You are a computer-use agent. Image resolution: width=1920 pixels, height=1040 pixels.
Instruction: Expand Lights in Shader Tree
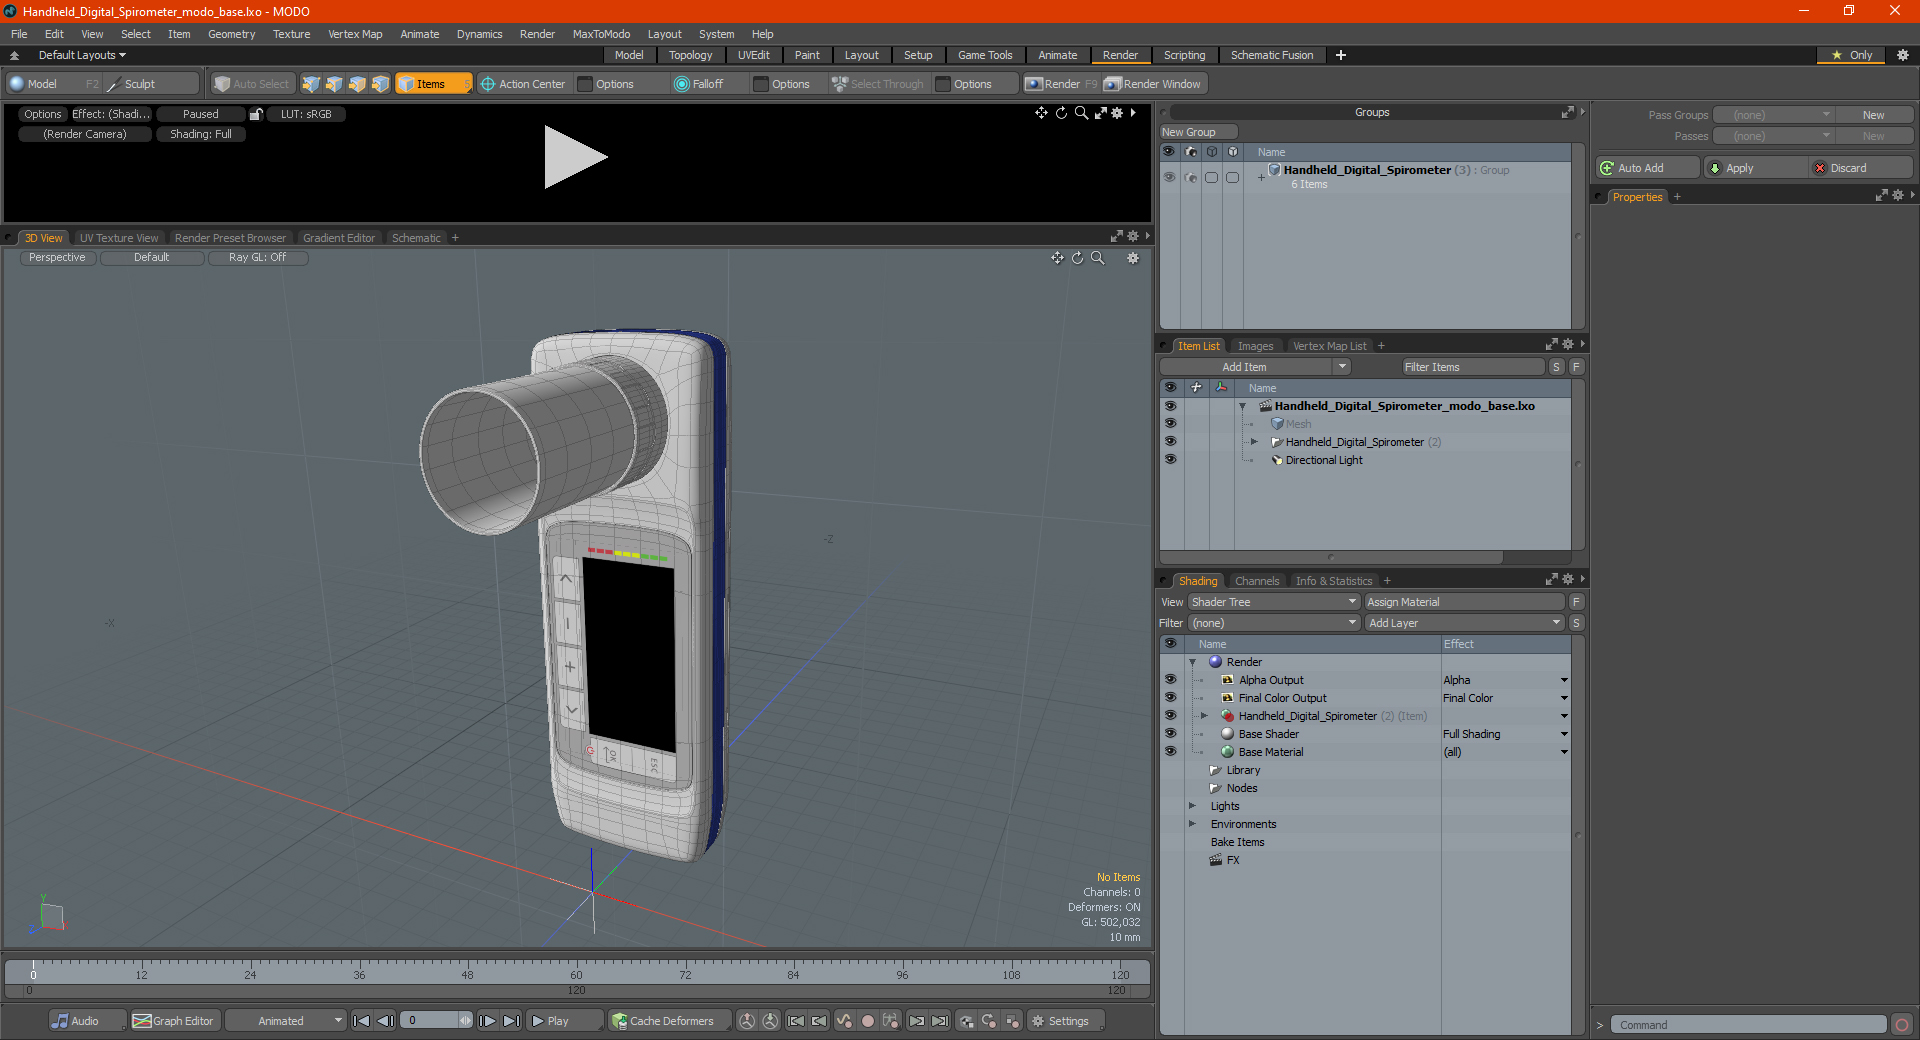pyautogui.click(x=1192, y=806)
